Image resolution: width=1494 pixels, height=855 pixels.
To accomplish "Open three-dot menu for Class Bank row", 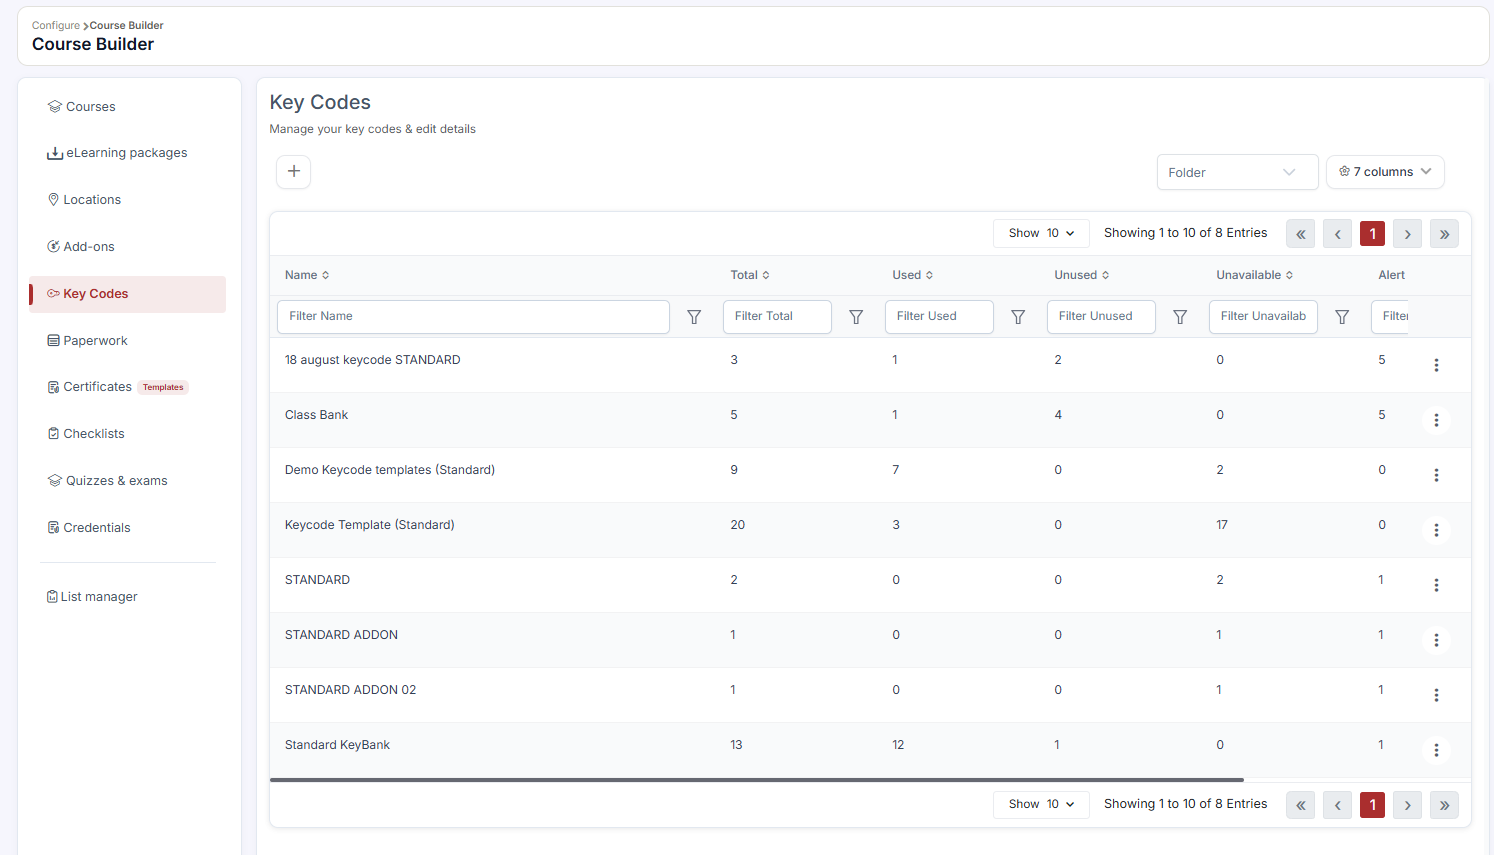I will coord(1436,420).
